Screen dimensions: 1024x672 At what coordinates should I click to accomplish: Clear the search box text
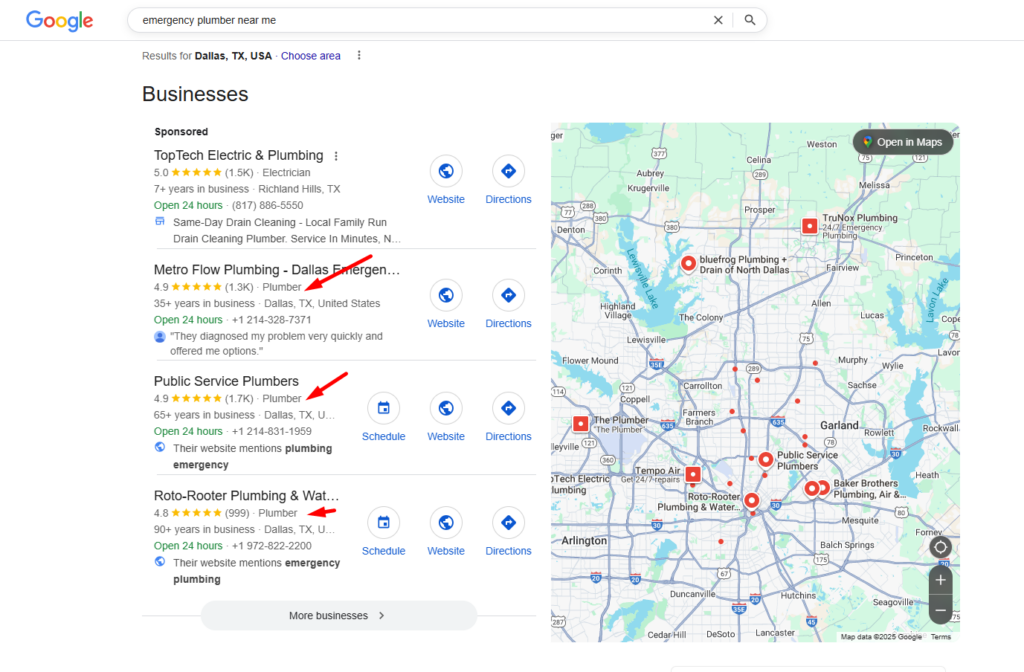(717, 20)
